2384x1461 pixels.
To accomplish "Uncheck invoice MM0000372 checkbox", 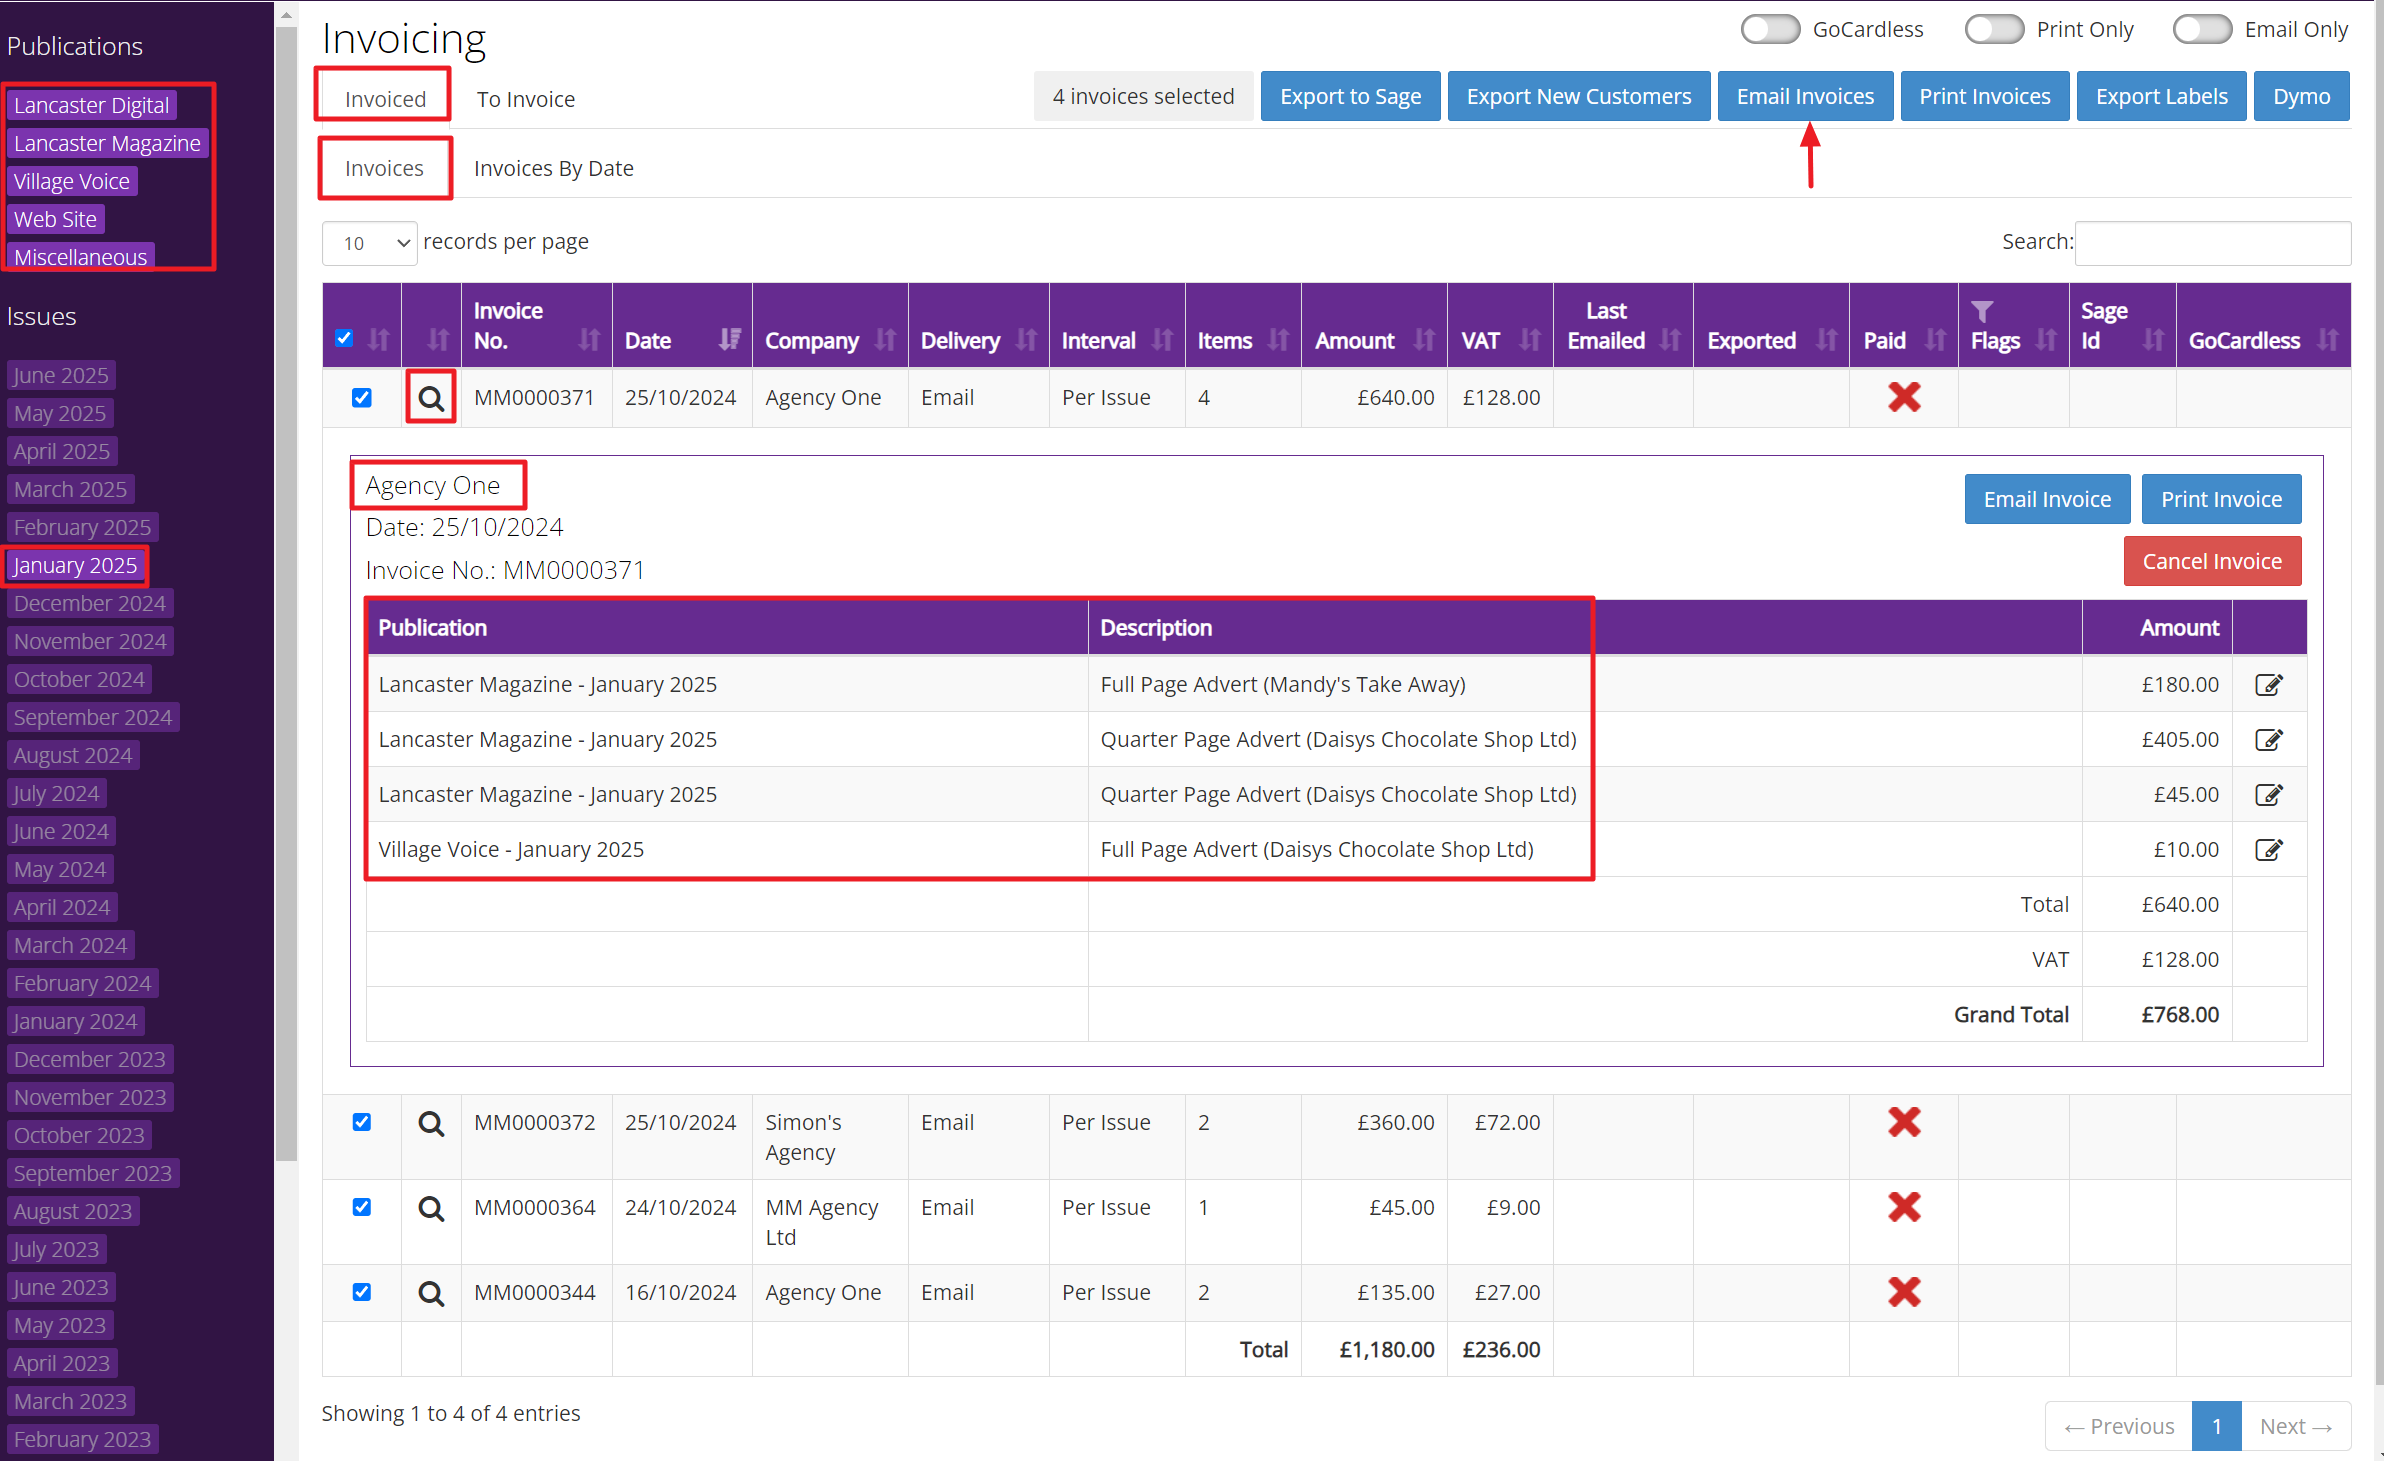I will tap(362, 1122).
